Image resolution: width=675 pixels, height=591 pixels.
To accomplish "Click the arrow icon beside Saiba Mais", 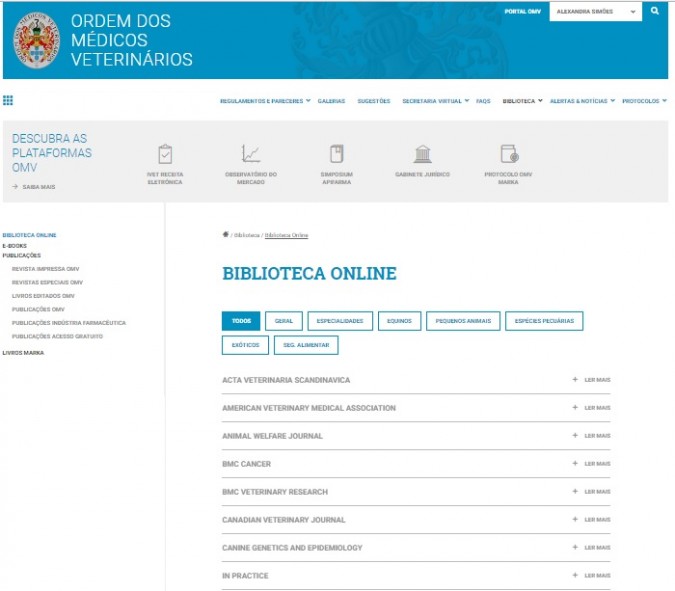I will 15,186.
